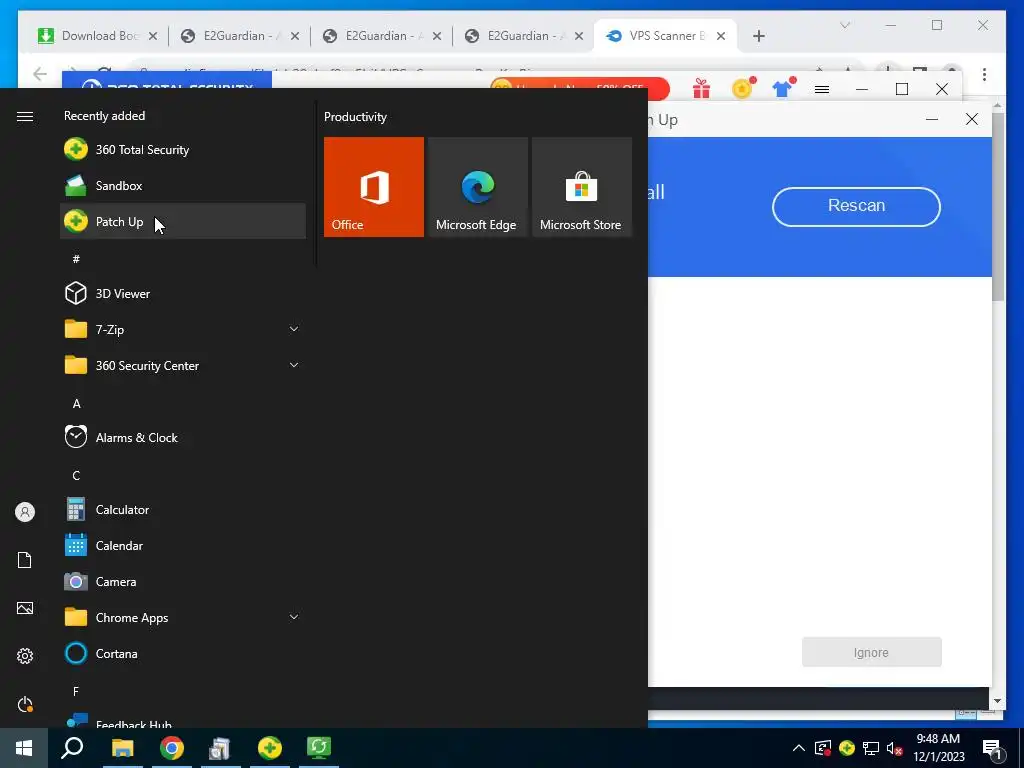Open Chrome tab search dropdown

844,25
